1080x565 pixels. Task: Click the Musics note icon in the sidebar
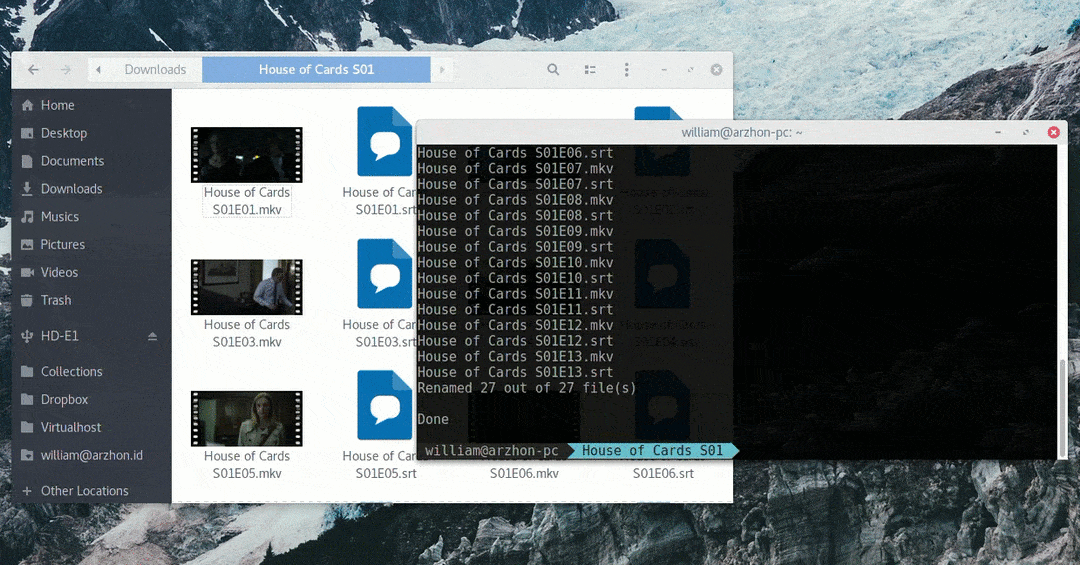click(27, 216)
